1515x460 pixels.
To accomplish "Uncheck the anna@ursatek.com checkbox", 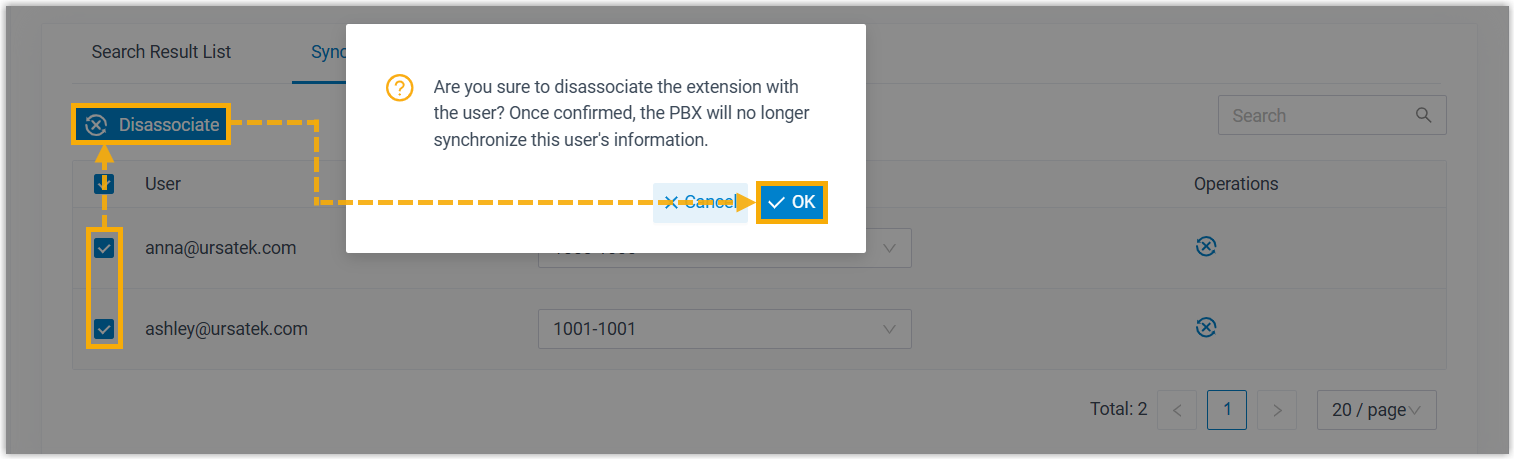I will (x=104, y=247).
